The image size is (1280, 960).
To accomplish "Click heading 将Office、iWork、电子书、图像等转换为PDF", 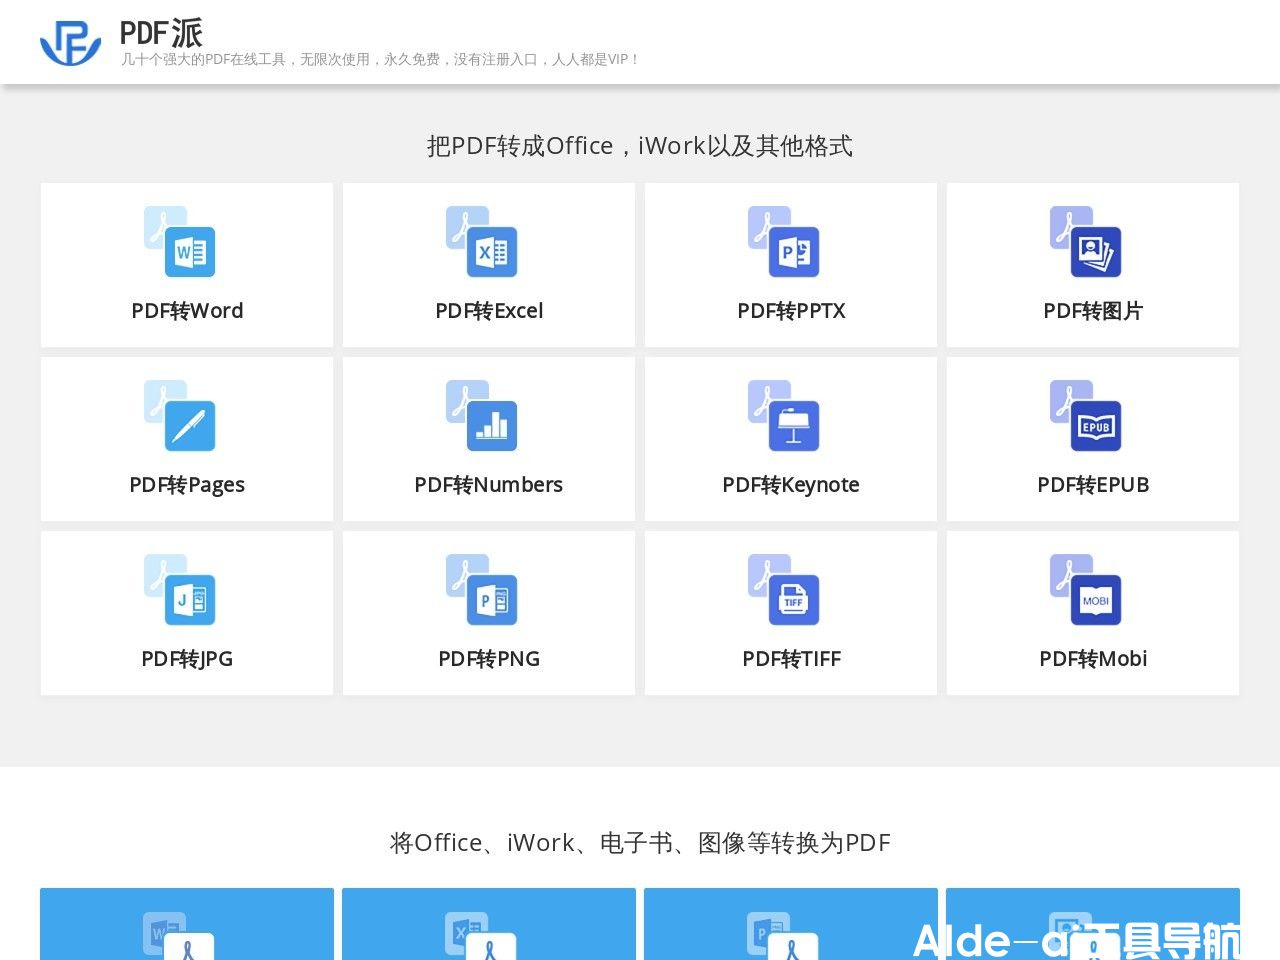I will (x=640, y=843).
